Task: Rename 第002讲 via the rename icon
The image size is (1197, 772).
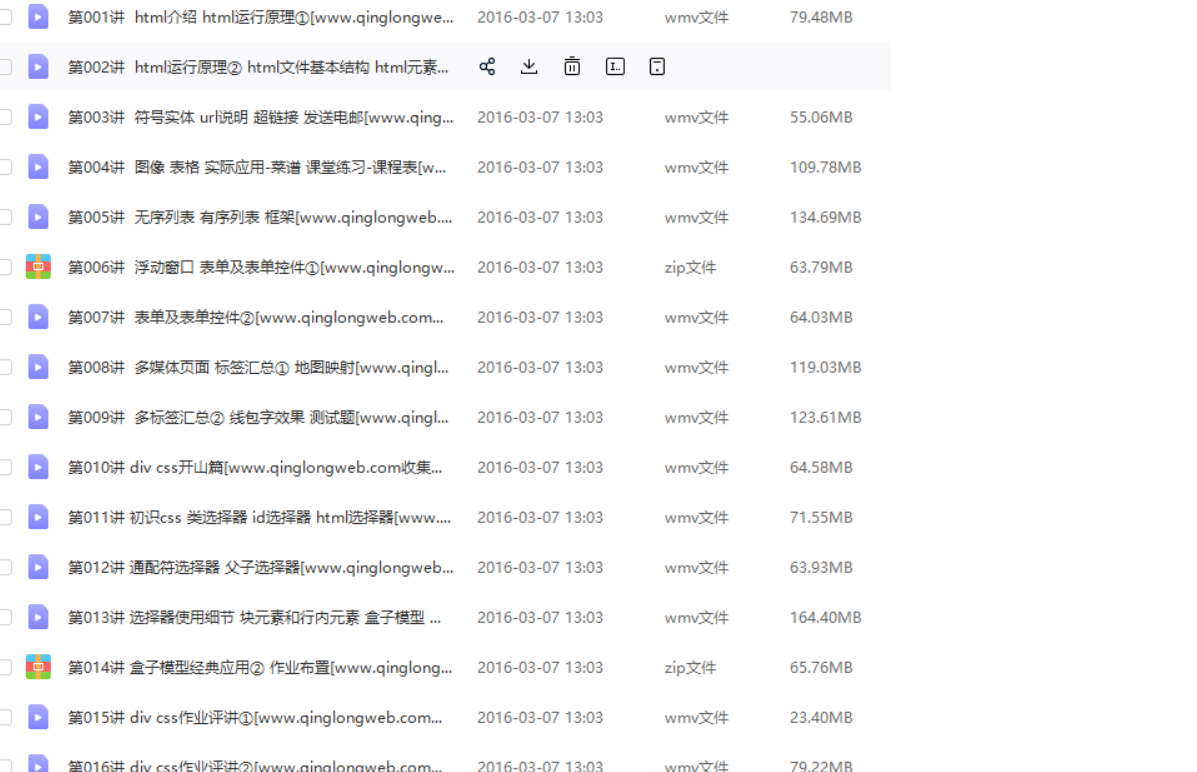Action: (614, 66)
